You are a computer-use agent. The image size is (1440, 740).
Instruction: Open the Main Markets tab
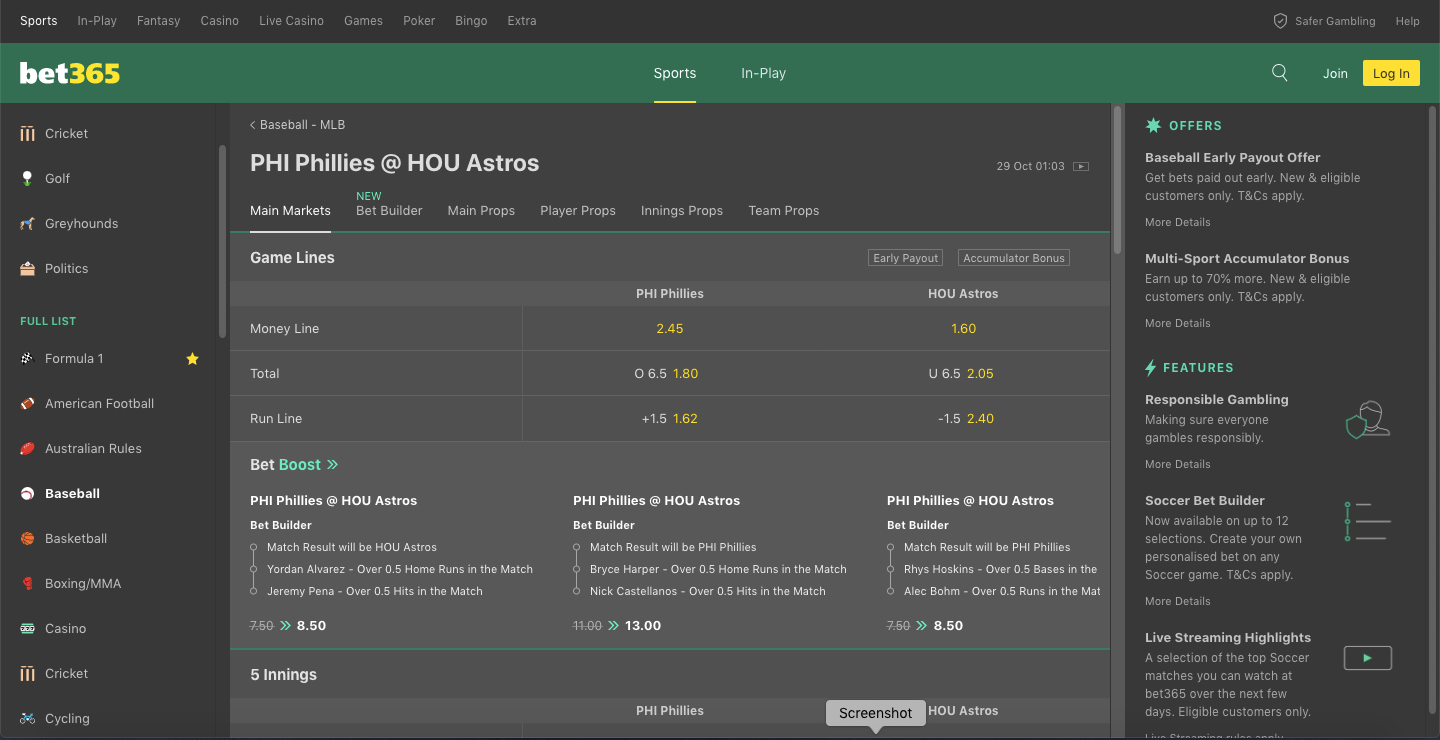[290, 210]
